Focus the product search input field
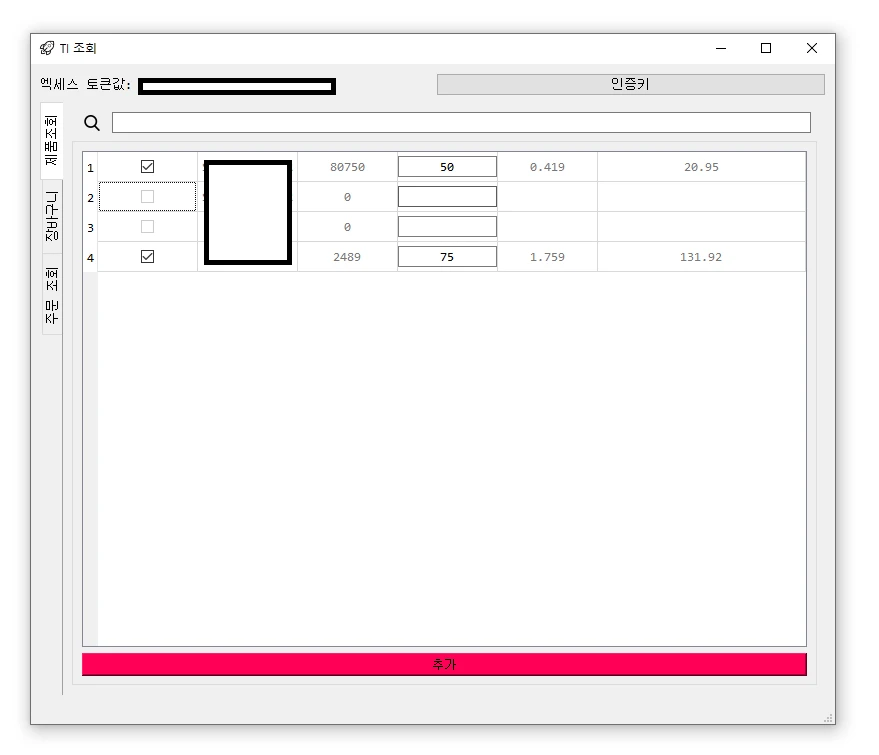The height and width of the screenshot is (755, 879). [461, 123]
